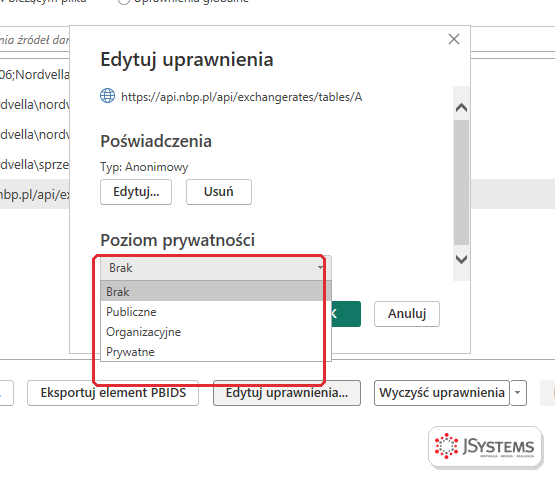The height and width of the screenshot is (480, 555).
Task: Click the scroll down arrow in dialog
Action: pos(461,259)
